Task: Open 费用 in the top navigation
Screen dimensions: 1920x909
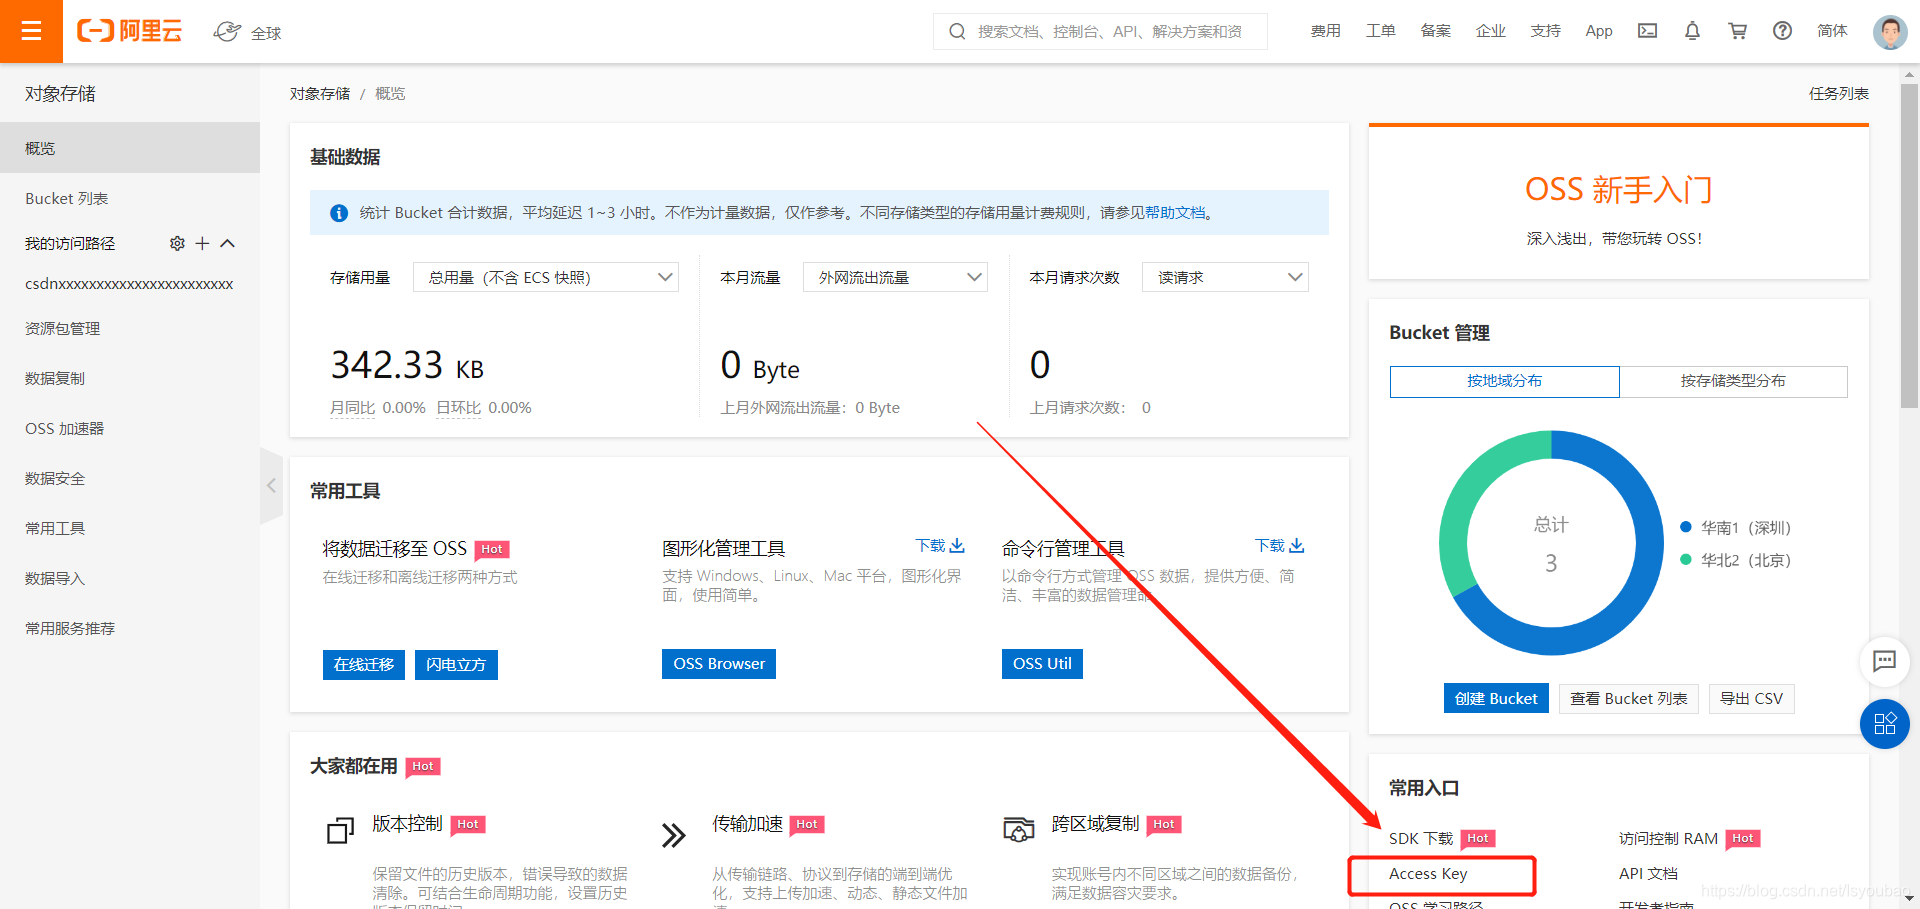Action: click(1326, 31)
